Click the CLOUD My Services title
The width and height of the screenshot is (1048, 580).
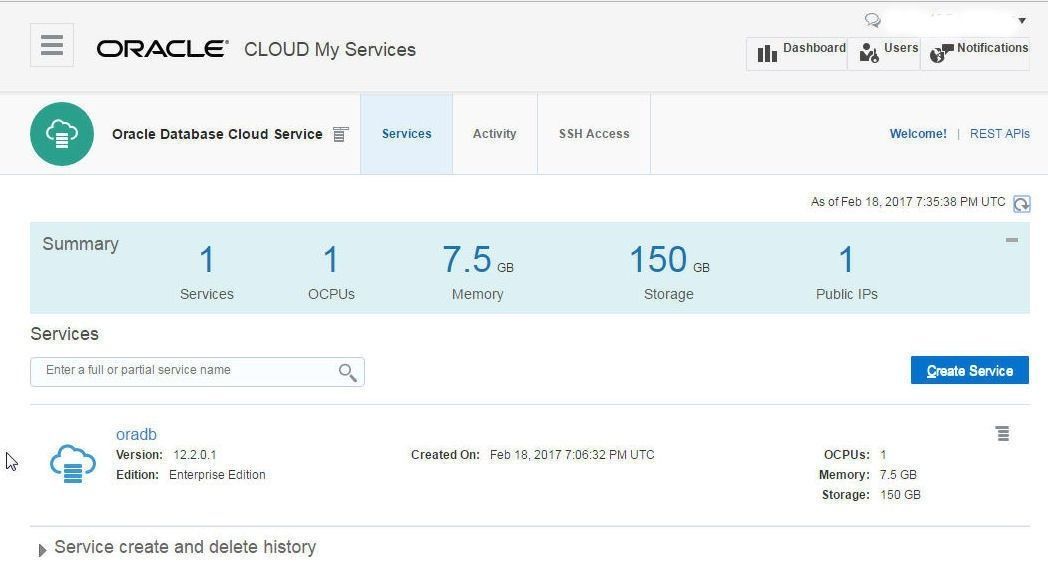coord(330,49)
